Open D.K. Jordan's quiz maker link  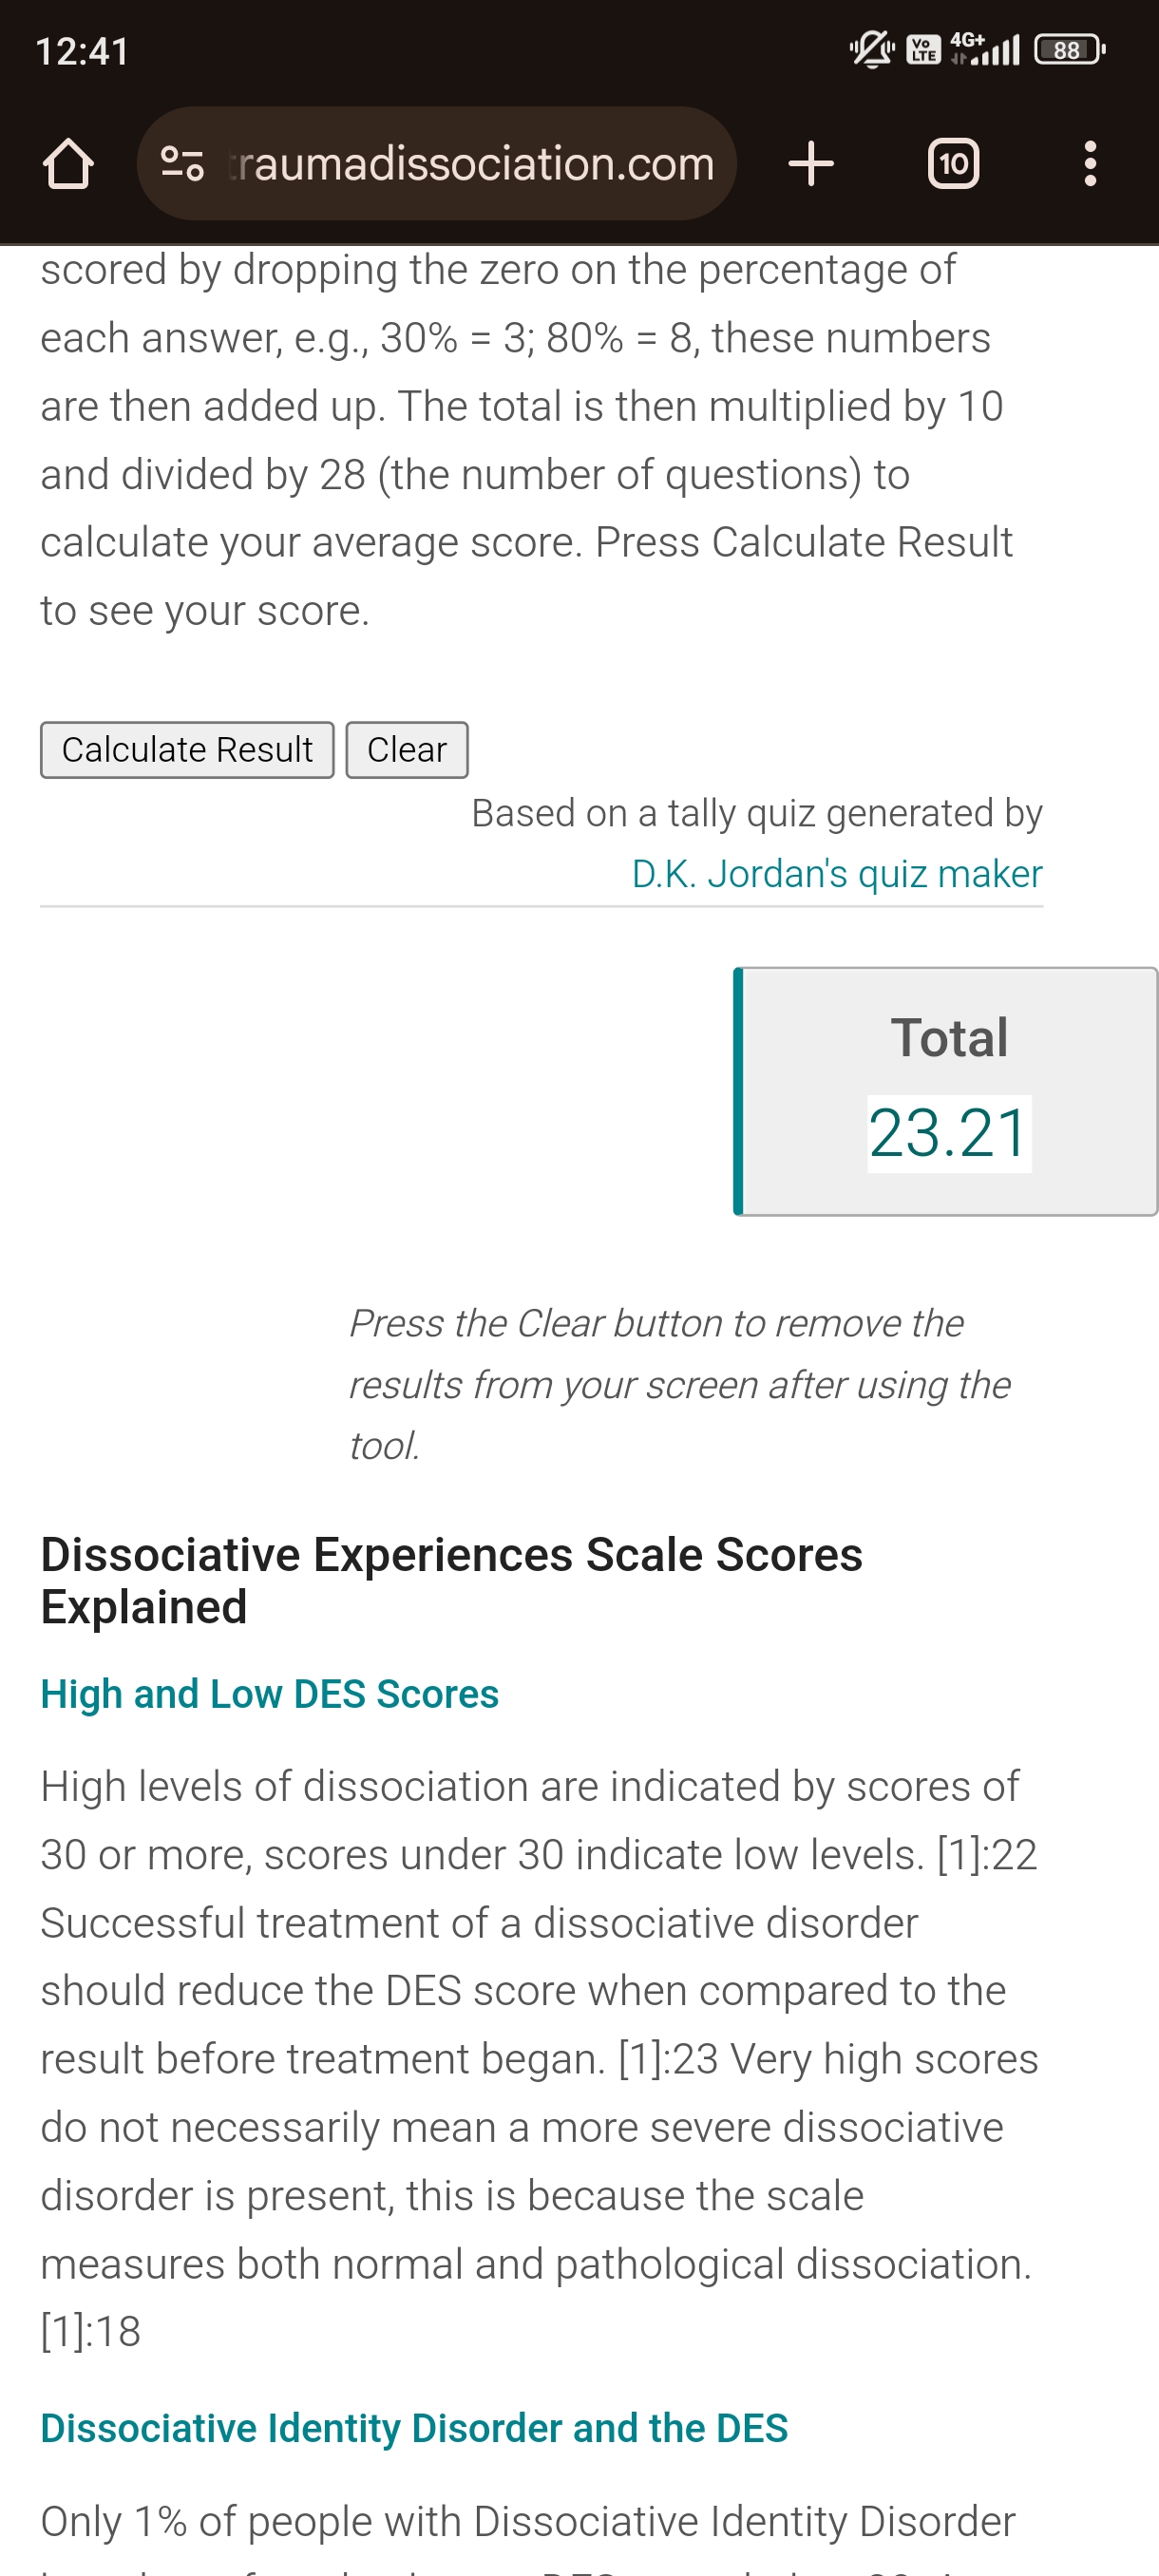pyautogui.click(x=837, y=874)
